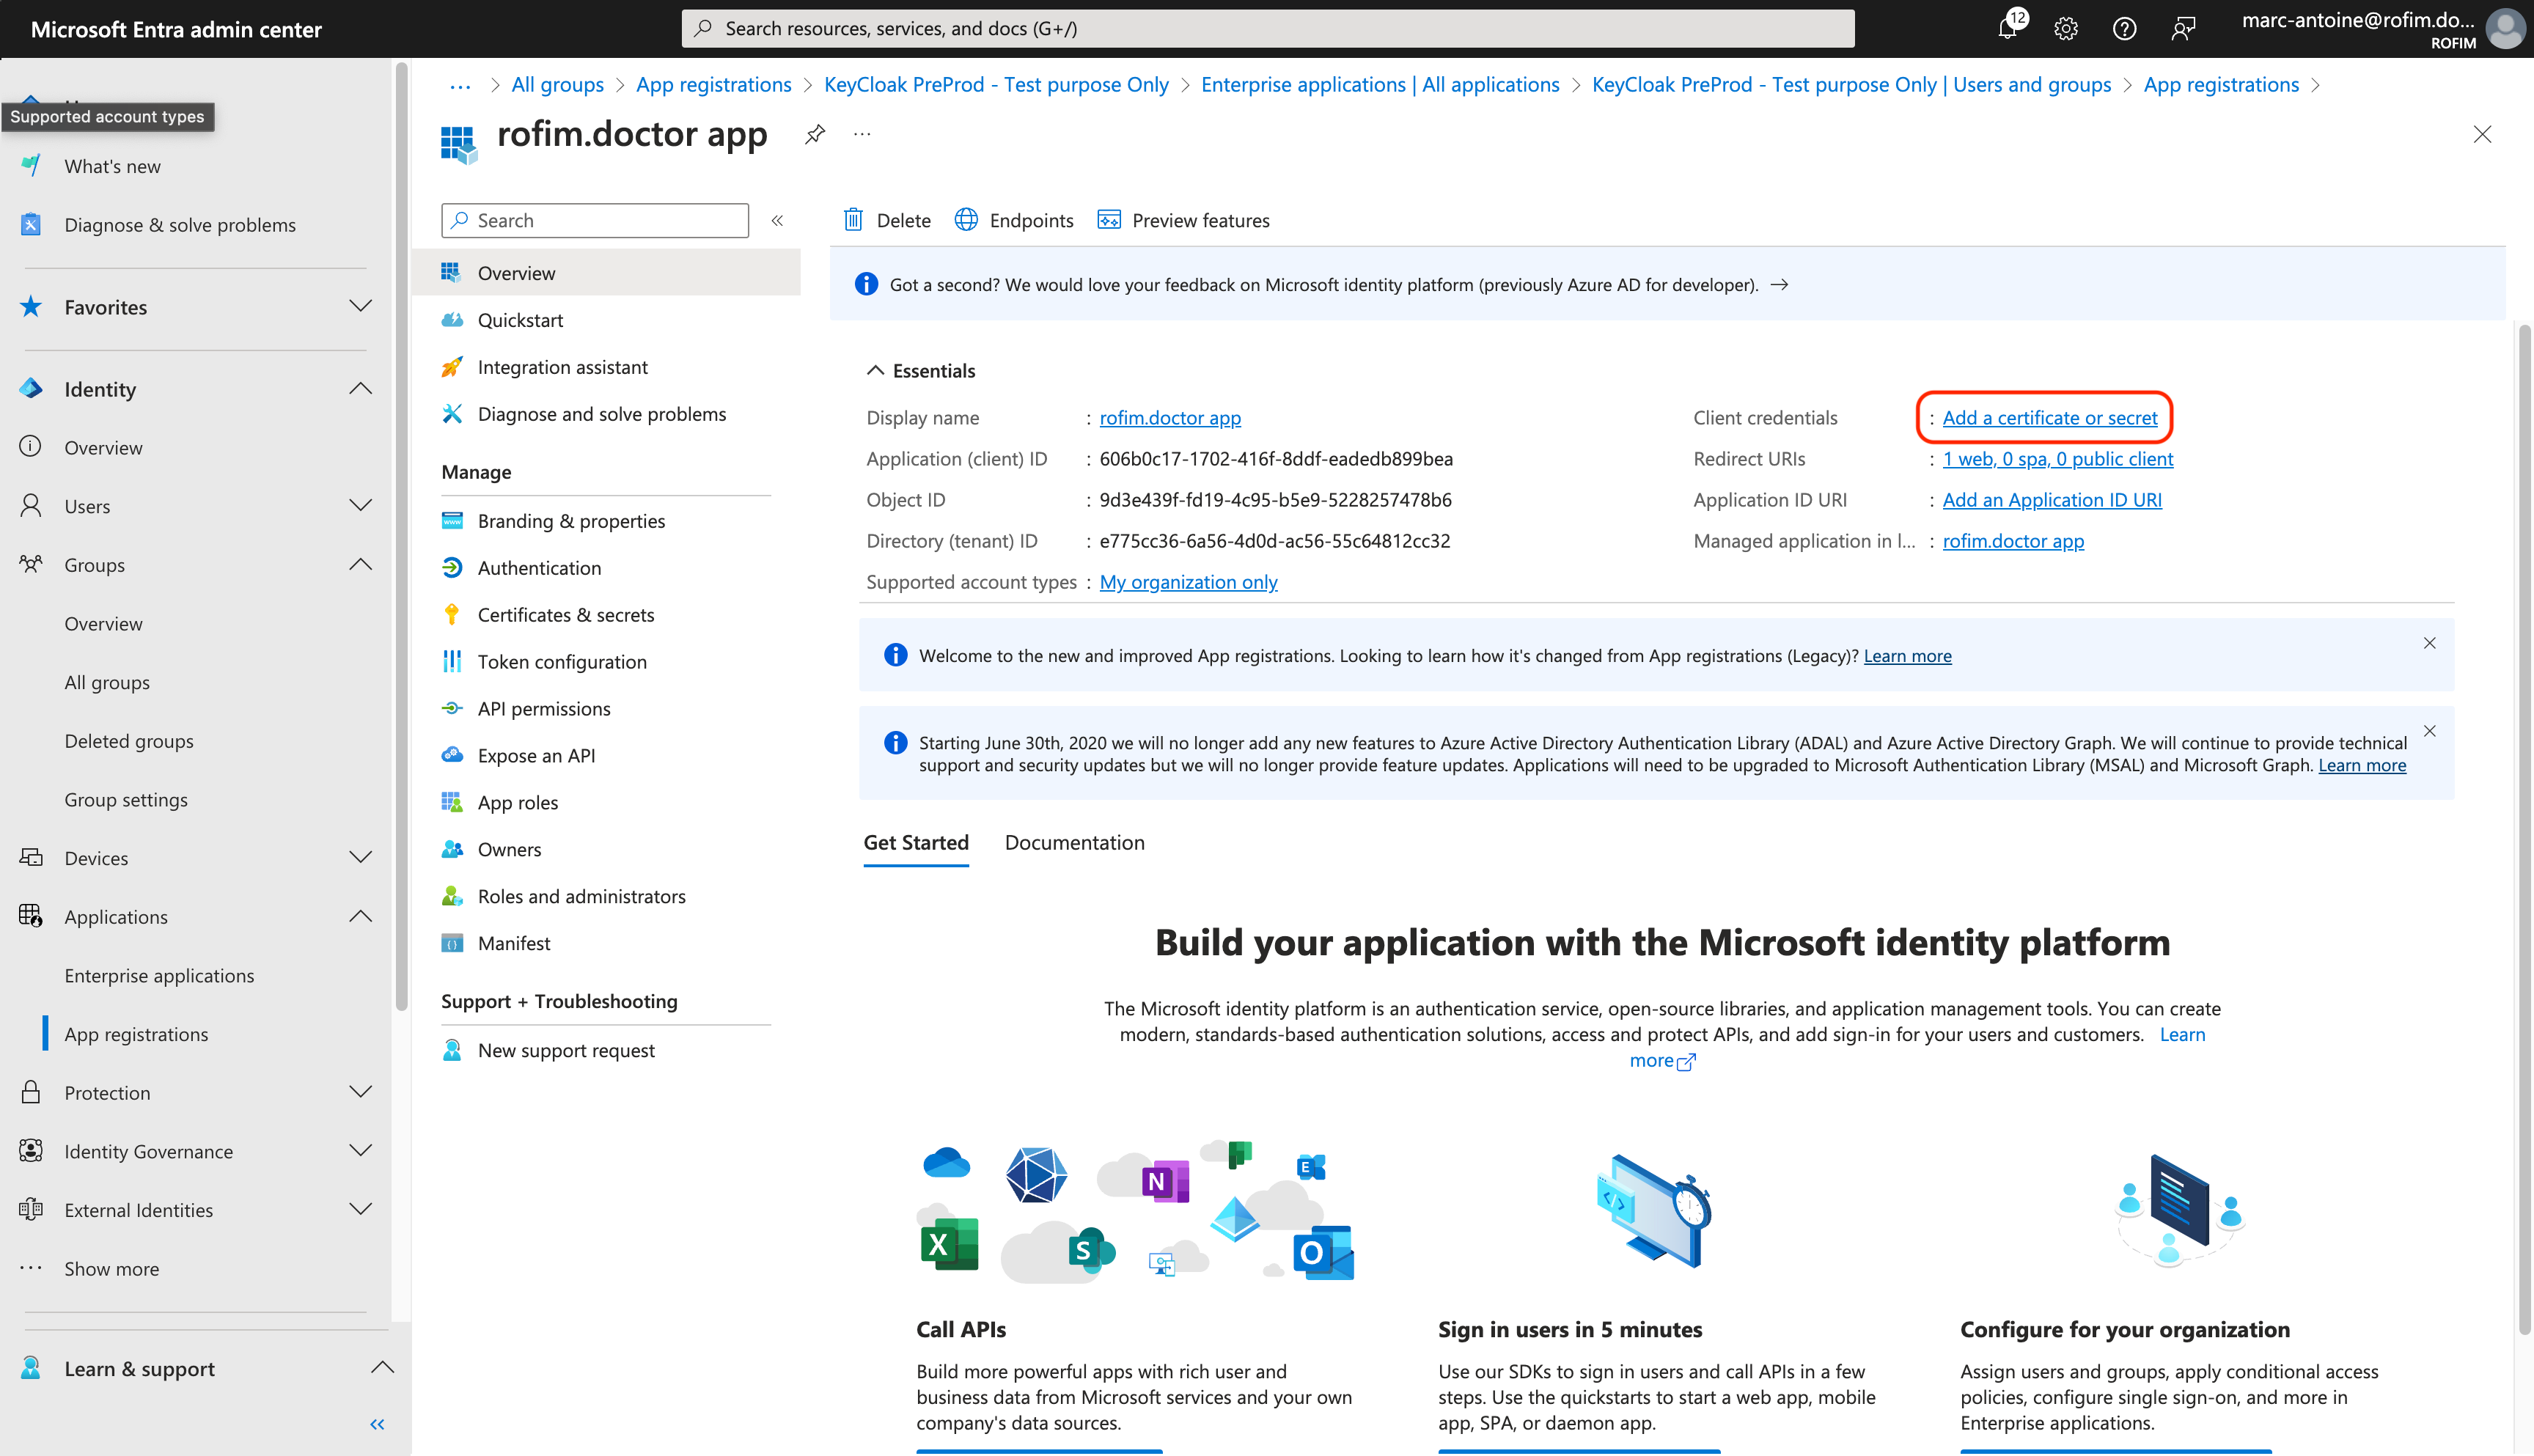
Task: Collapse the resource menu with double chevron
Action: tap(777, 220)
